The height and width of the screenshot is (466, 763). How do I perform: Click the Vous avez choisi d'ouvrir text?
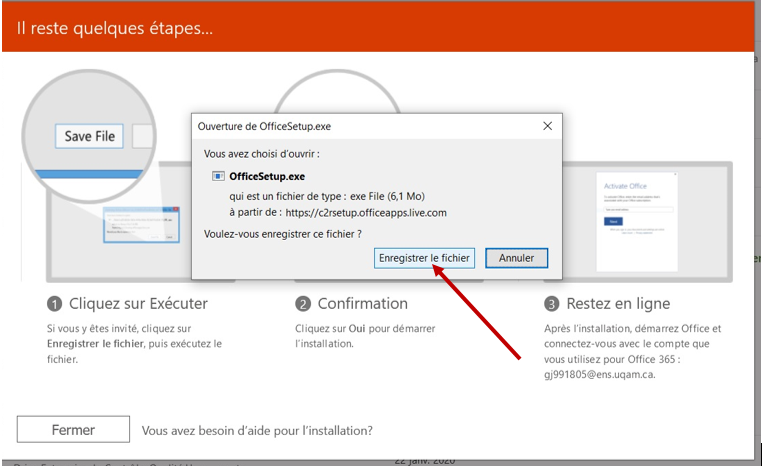tap(262, 154)
